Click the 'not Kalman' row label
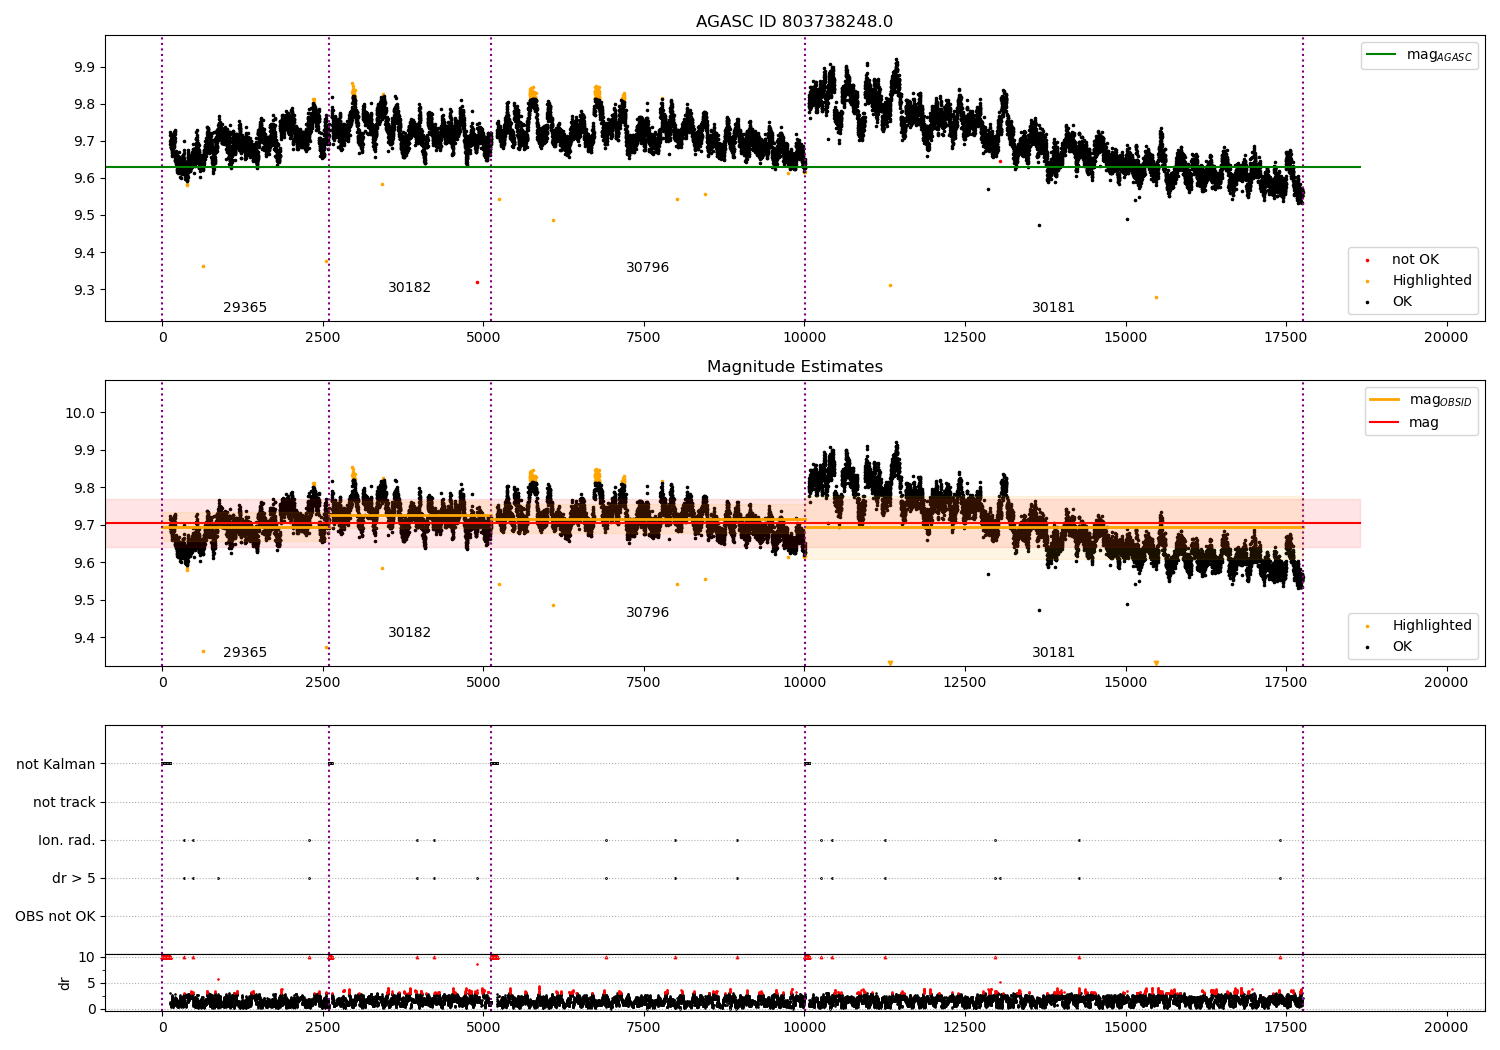Screen dimensions: 1500x1050 [x=56, y=765]
